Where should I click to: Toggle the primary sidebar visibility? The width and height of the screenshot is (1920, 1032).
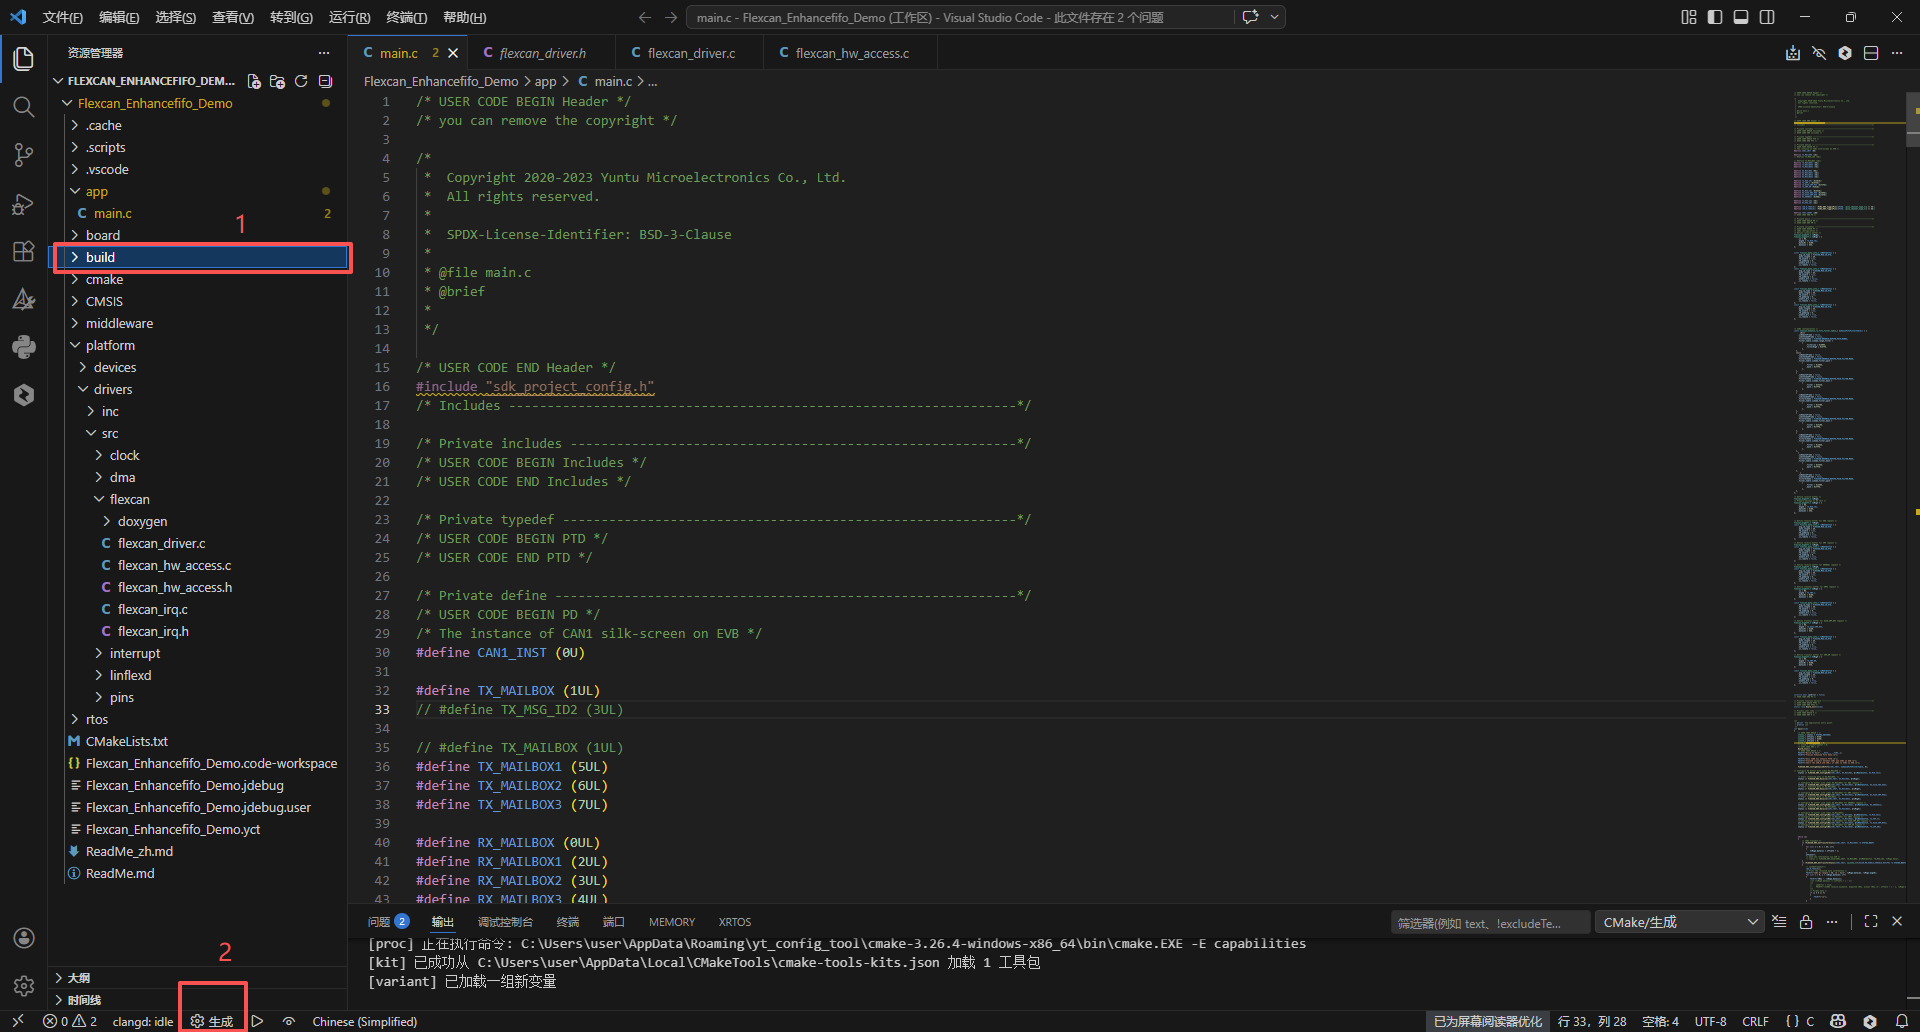coord(1715,17)
